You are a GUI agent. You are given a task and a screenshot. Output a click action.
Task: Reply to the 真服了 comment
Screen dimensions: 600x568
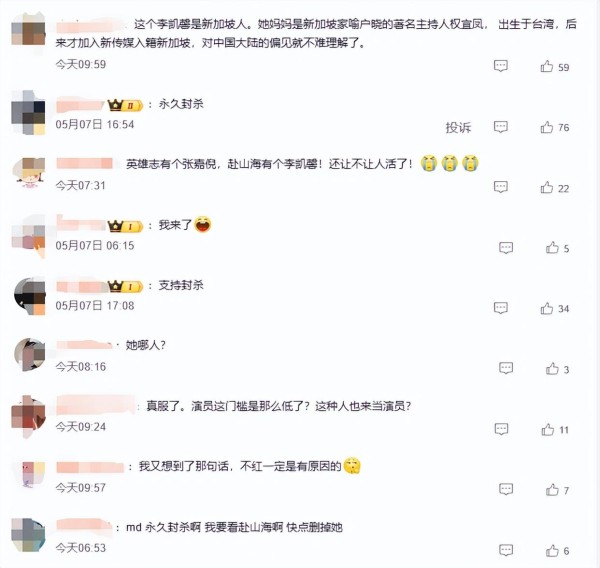pyautogui.click(x=501, y=429)
